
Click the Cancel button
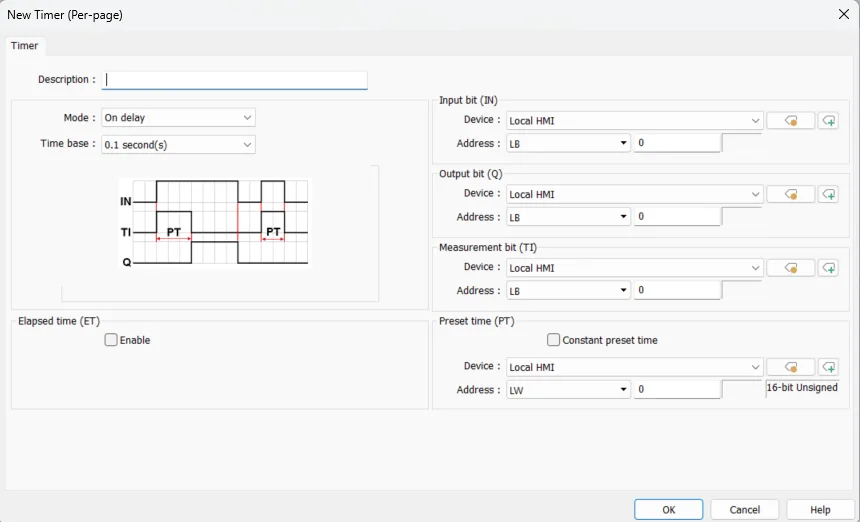[x=744, y=509]
